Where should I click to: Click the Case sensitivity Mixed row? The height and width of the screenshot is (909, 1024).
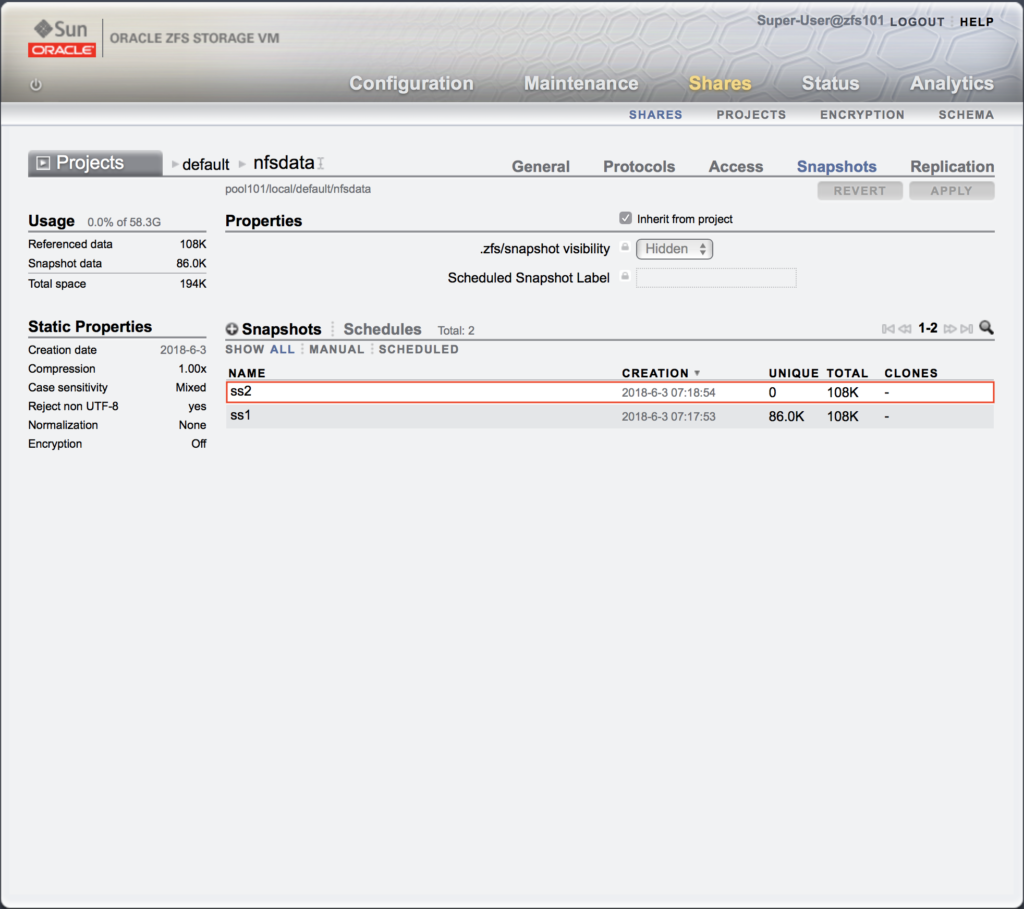[x=117, y=388]
